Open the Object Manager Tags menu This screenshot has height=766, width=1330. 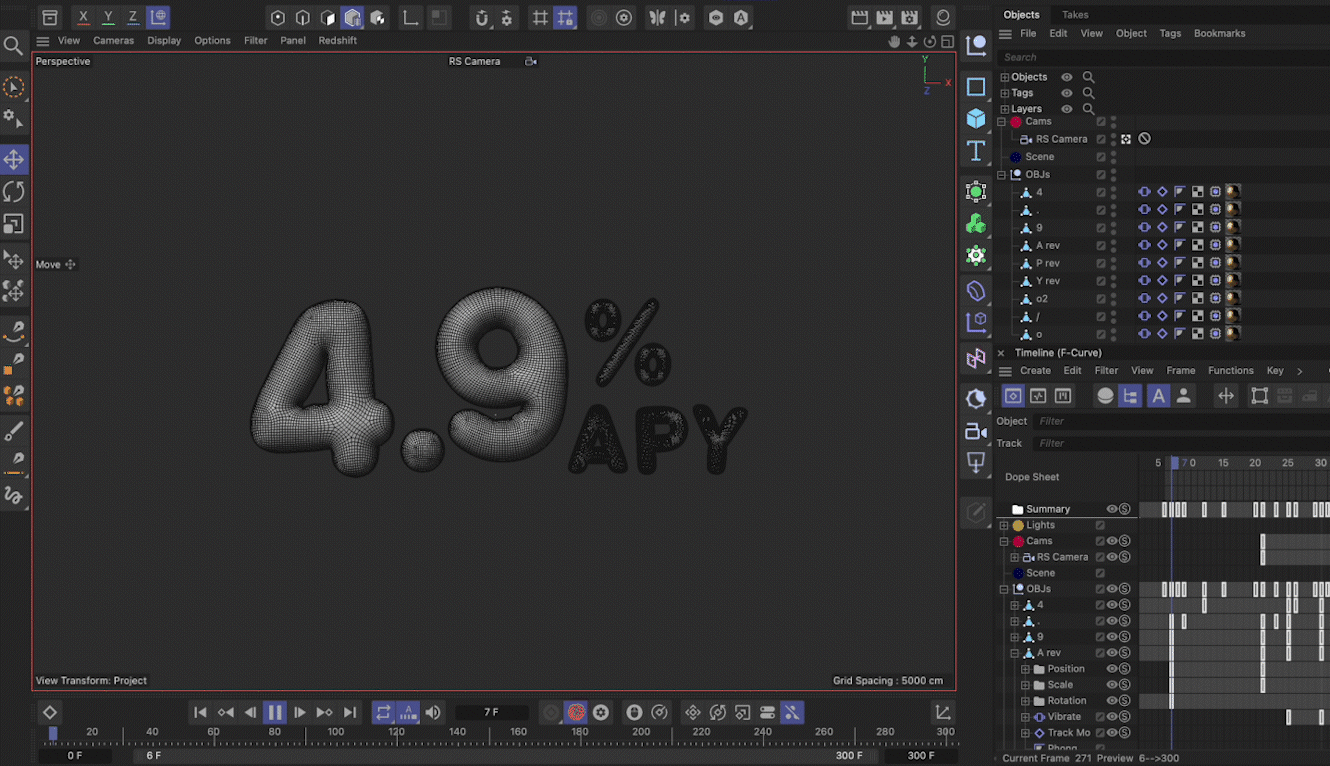pyautogui.click(x=1170, y=33)
